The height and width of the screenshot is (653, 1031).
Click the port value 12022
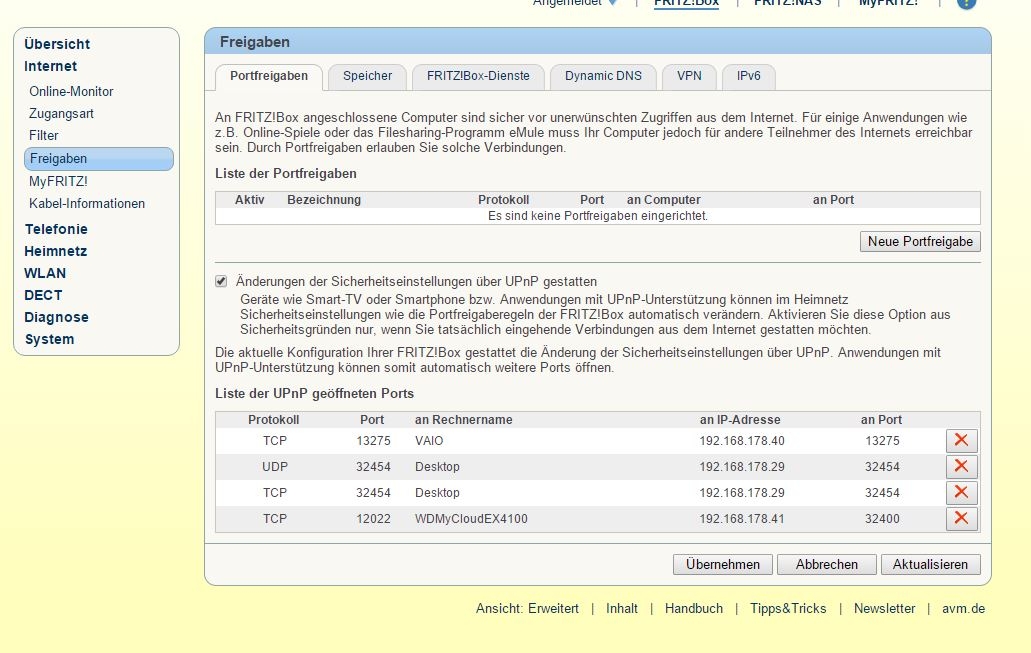[x=373, y=519]
